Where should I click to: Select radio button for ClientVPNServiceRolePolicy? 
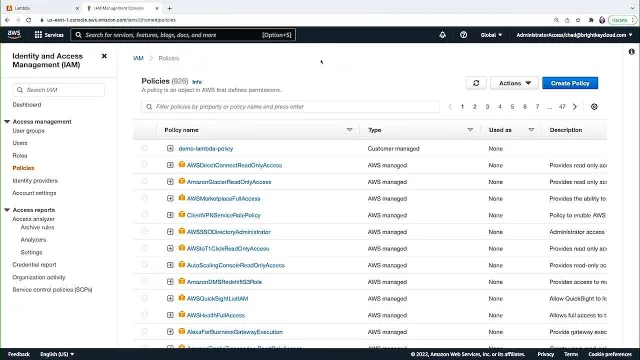144,215
